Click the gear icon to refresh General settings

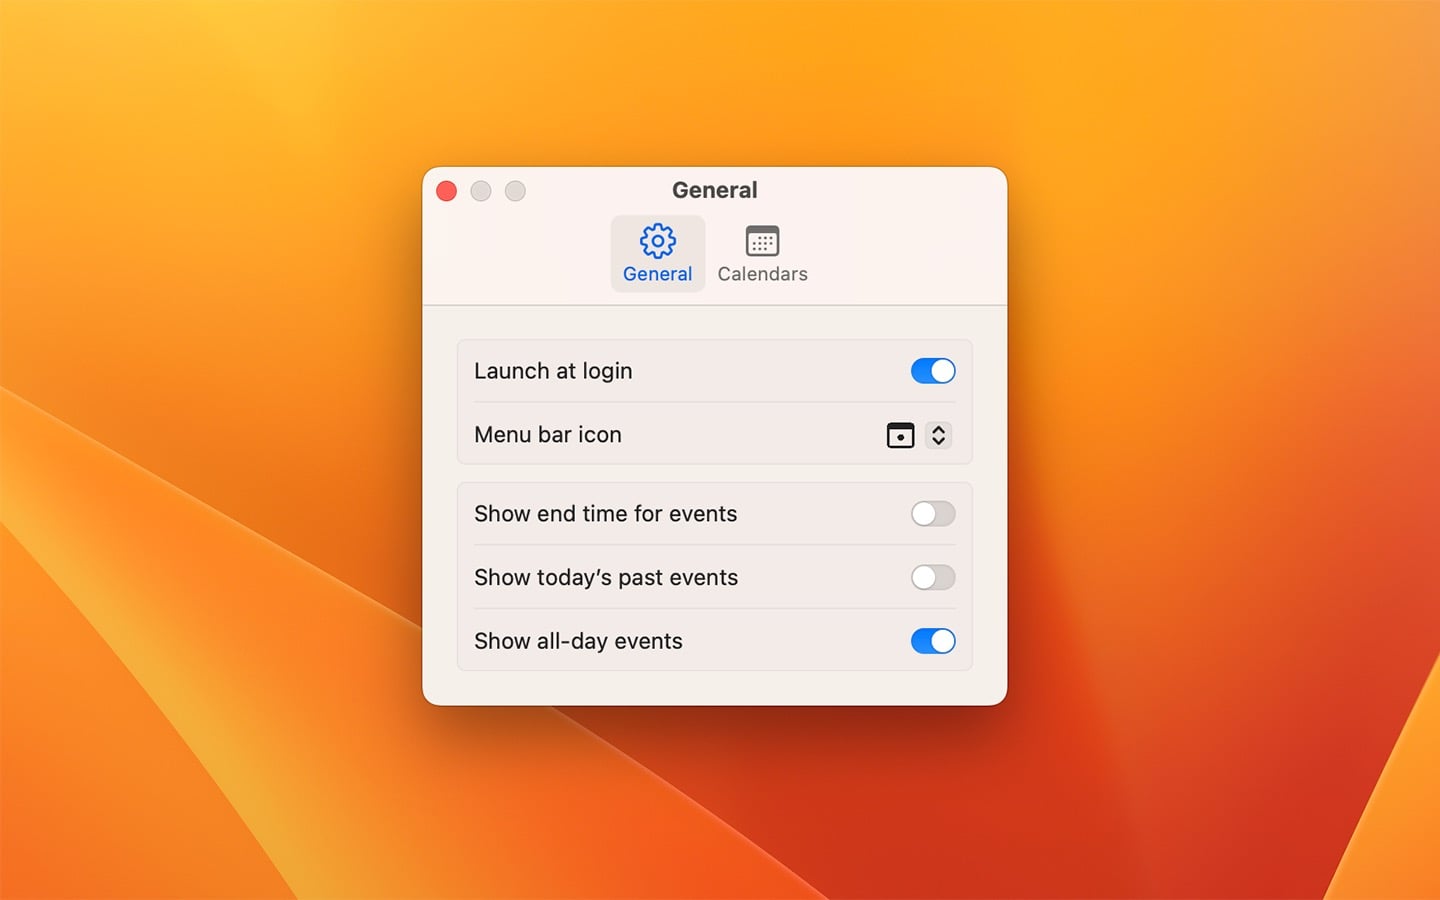click(x=657, y=240)
